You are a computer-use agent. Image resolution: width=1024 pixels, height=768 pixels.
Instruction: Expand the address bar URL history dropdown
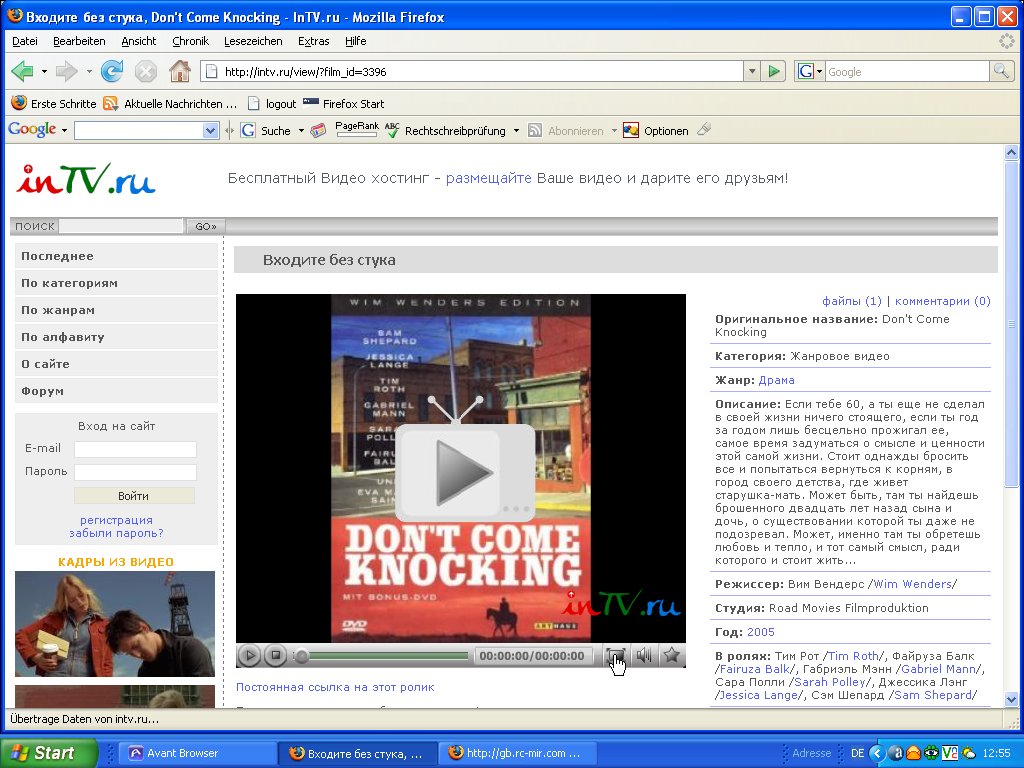point(752,72)
